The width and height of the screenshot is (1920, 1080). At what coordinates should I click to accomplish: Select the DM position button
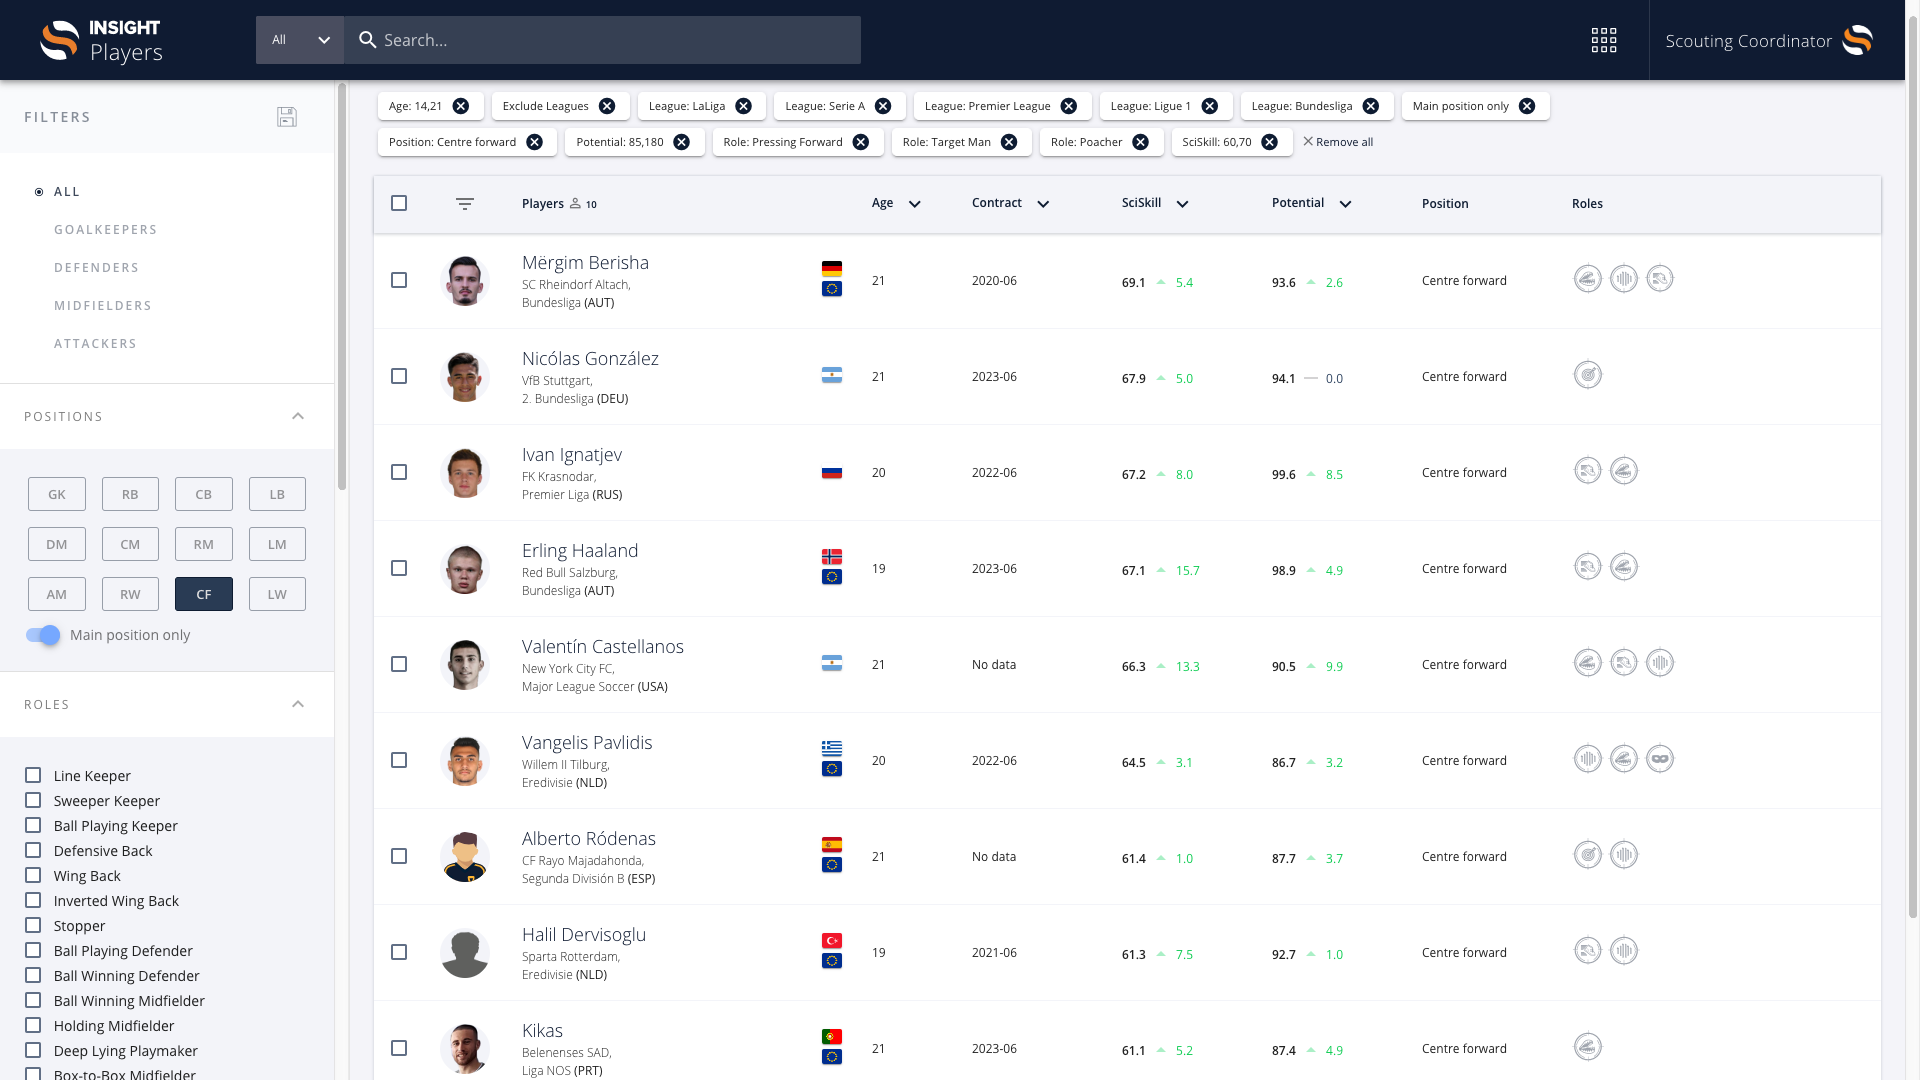(x=57, y=544)
